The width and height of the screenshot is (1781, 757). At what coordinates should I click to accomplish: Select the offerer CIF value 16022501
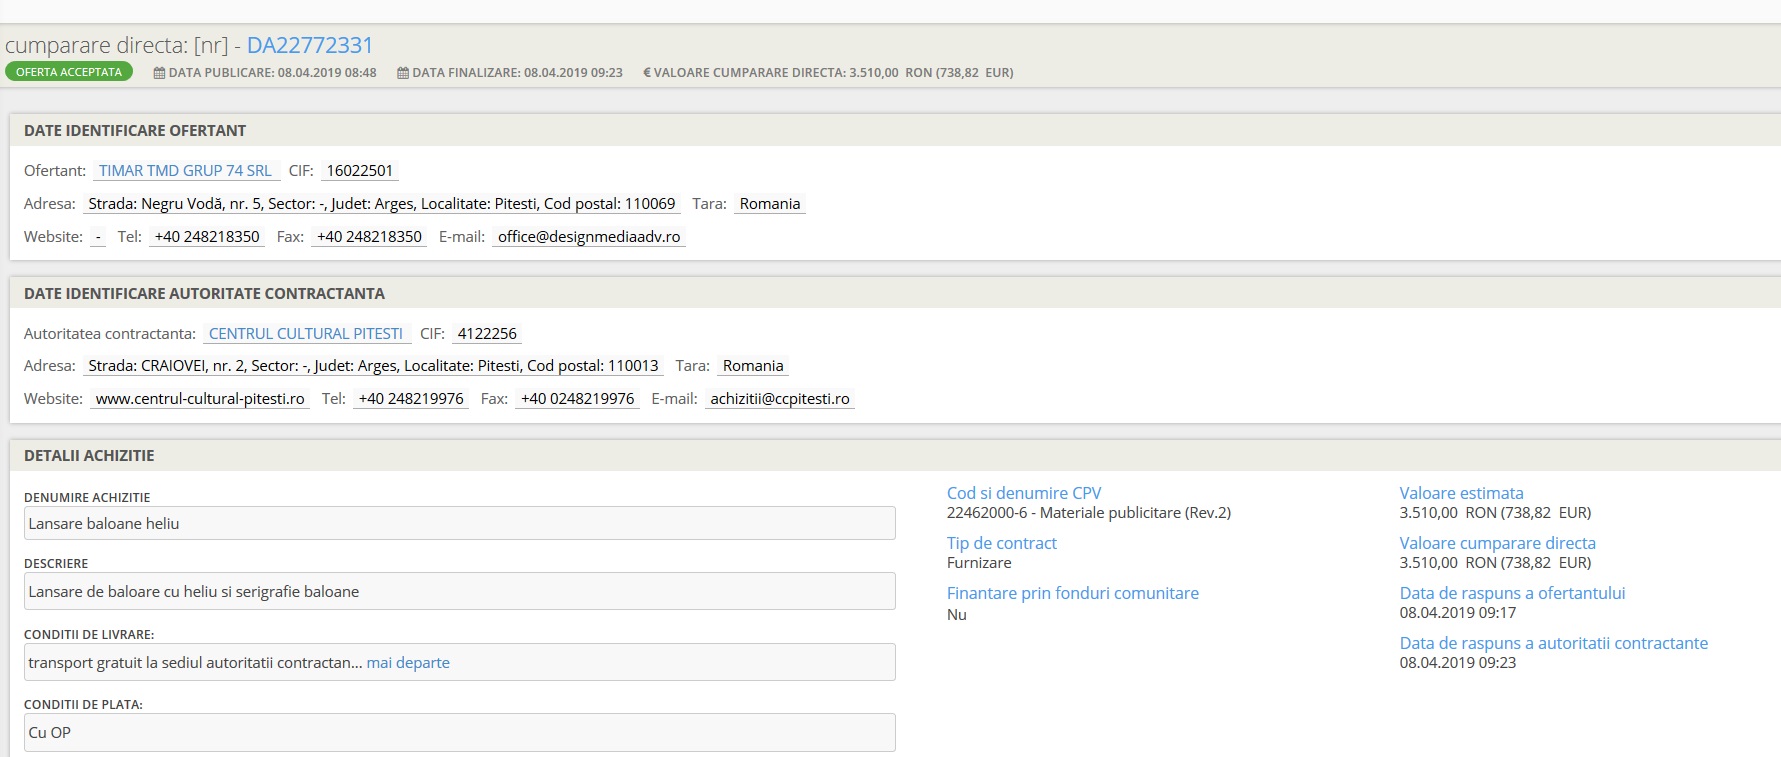(360, 171)
